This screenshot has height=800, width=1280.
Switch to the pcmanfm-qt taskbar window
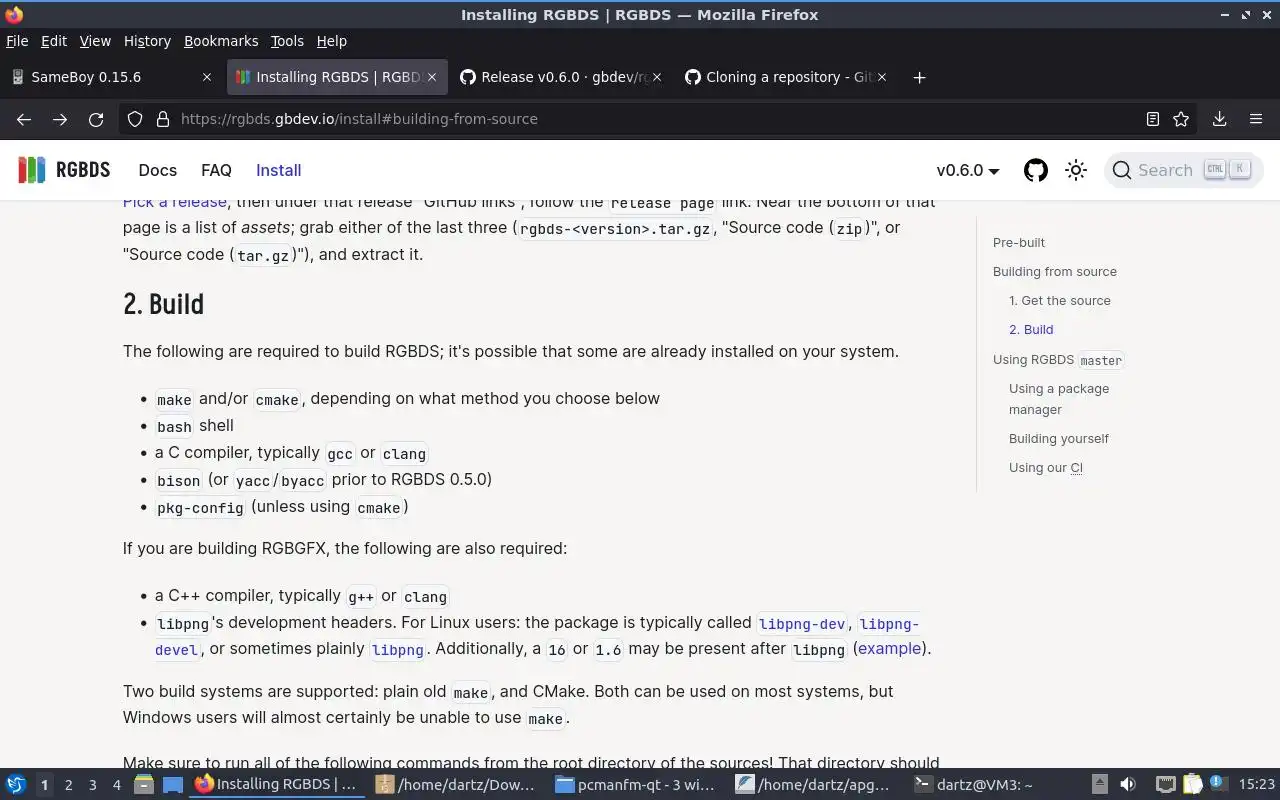(636, 785)
